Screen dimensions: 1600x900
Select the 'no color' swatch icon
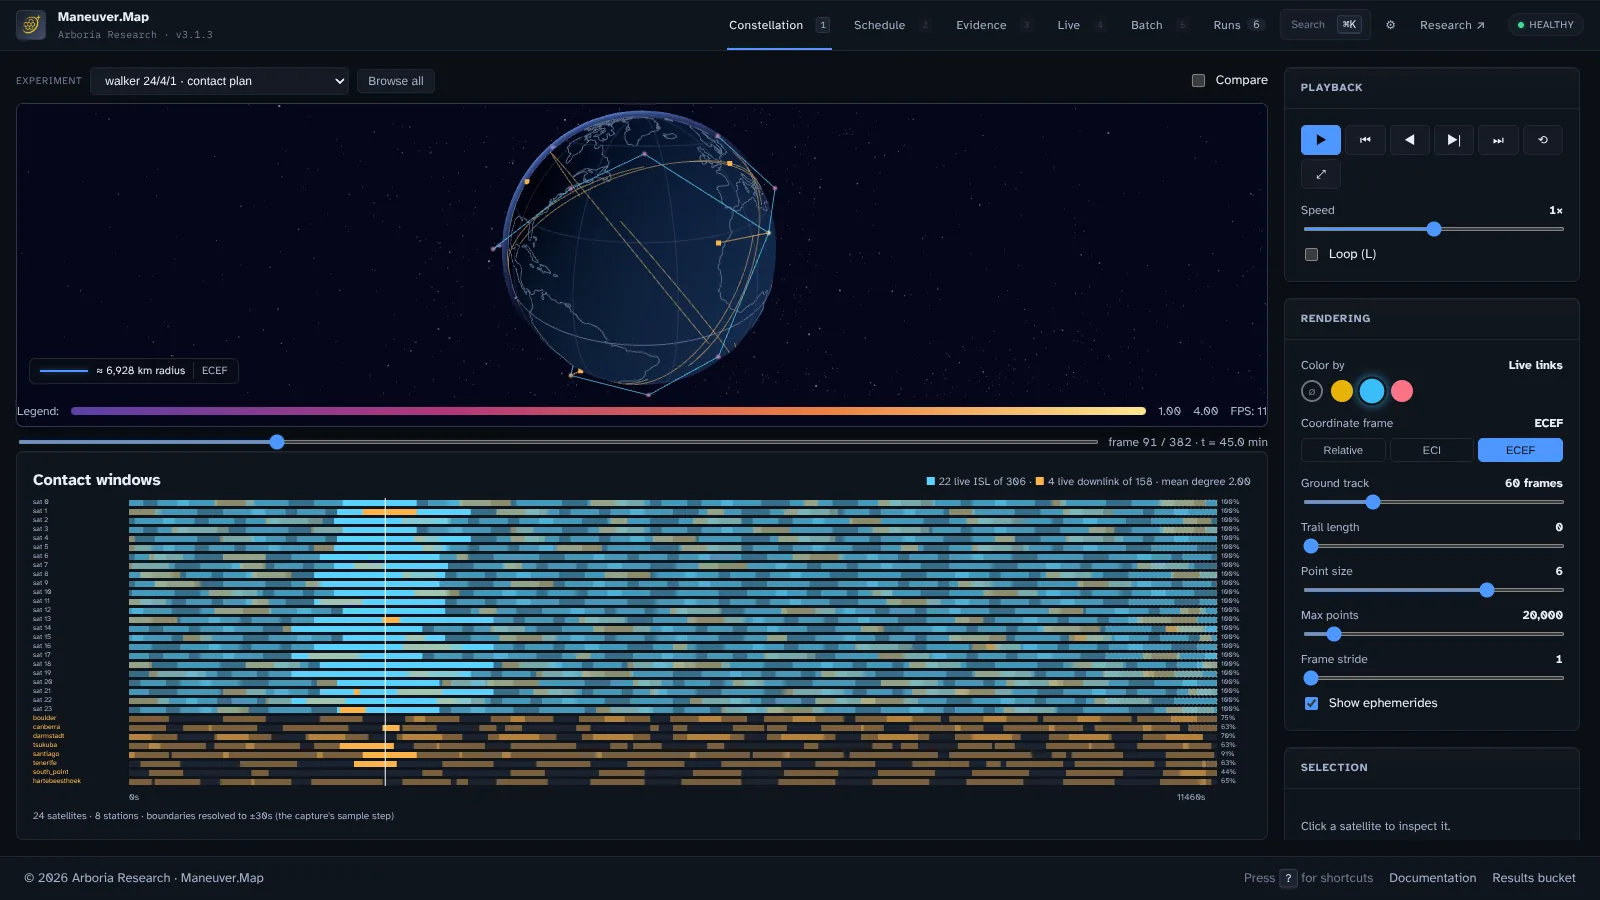tap(1312, 391)
